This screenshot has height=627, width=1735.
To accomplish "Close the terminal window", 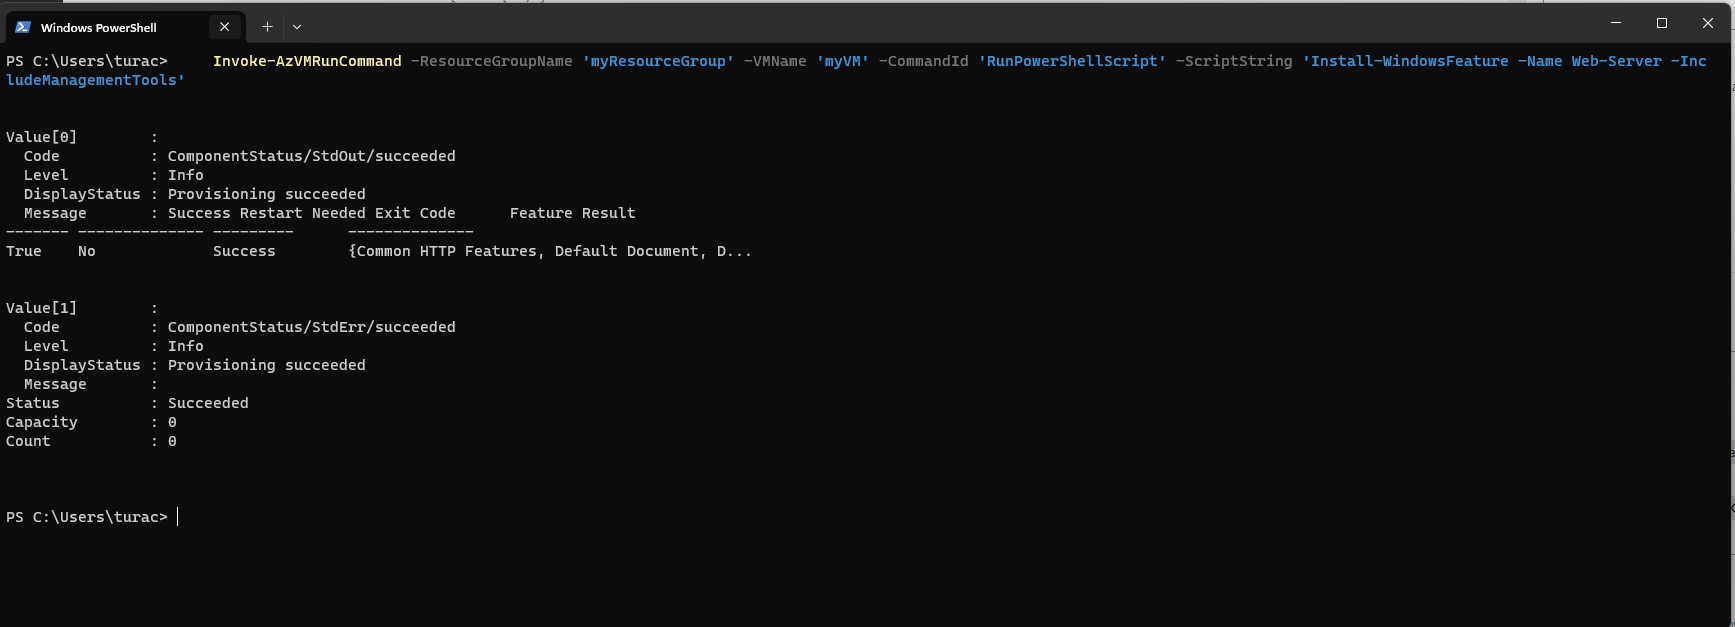I will coord(1707,23).
